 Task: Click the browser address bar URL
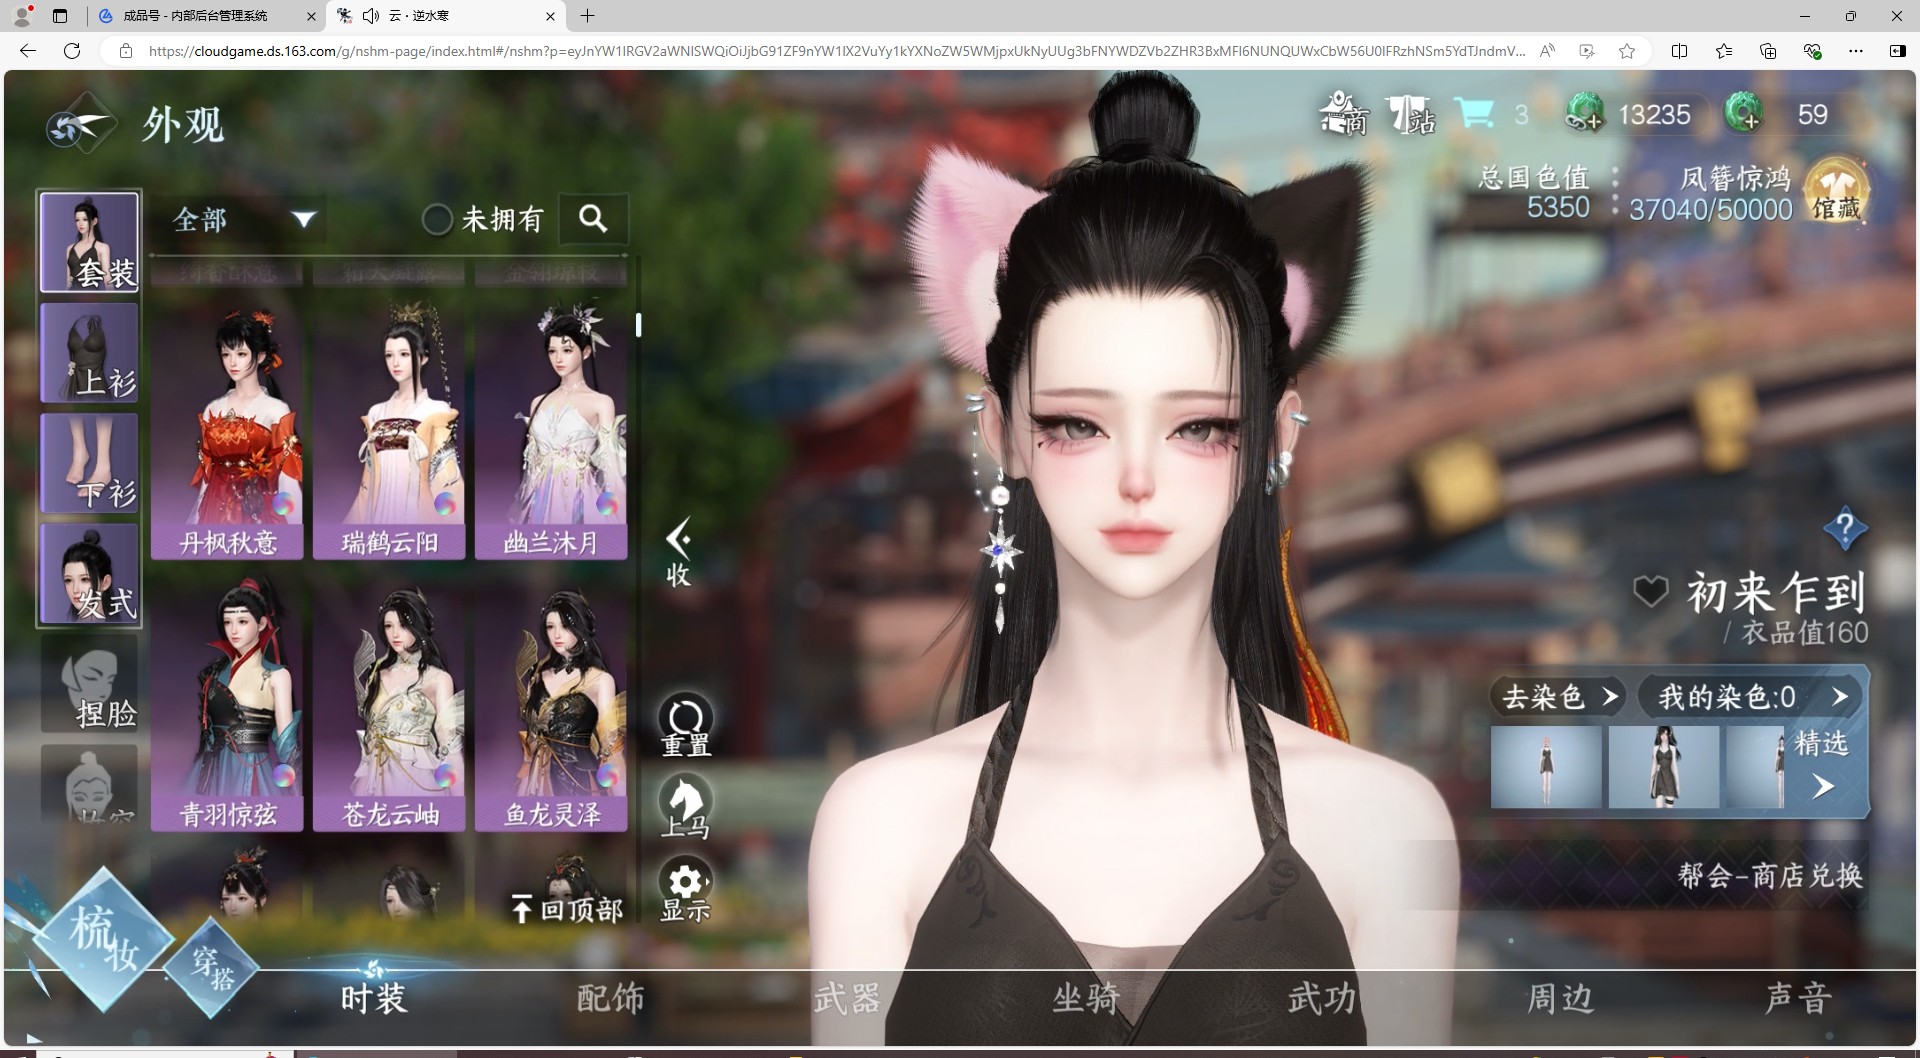click(836, 51)
